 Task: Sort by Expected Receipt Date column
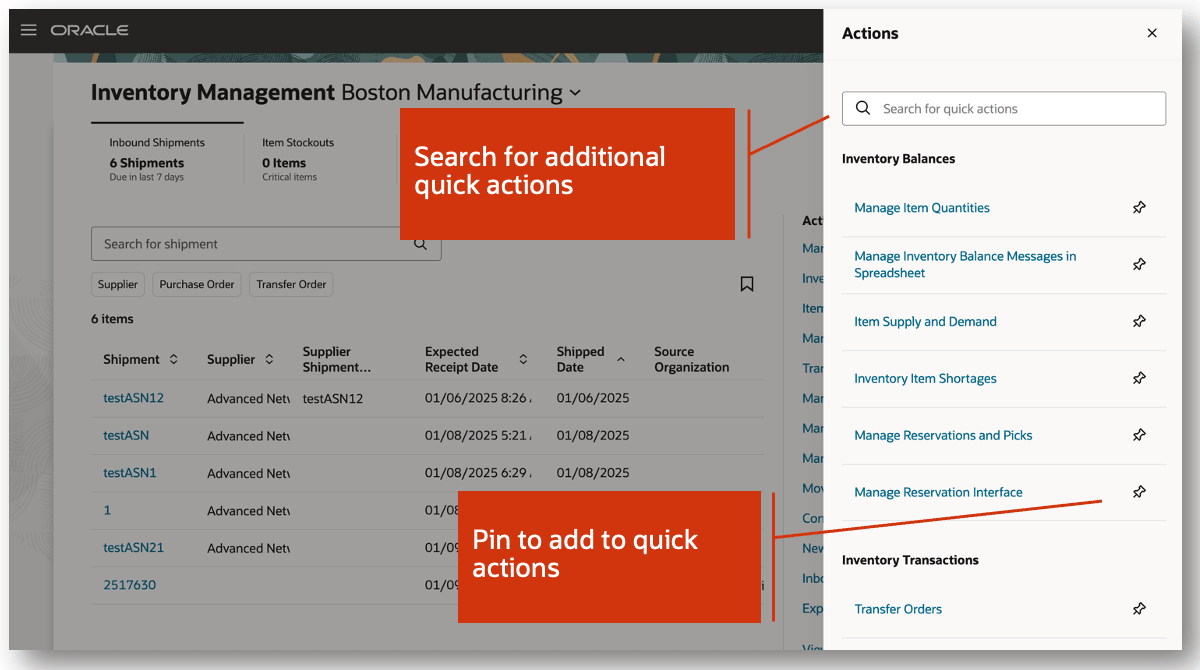point(523,360)
